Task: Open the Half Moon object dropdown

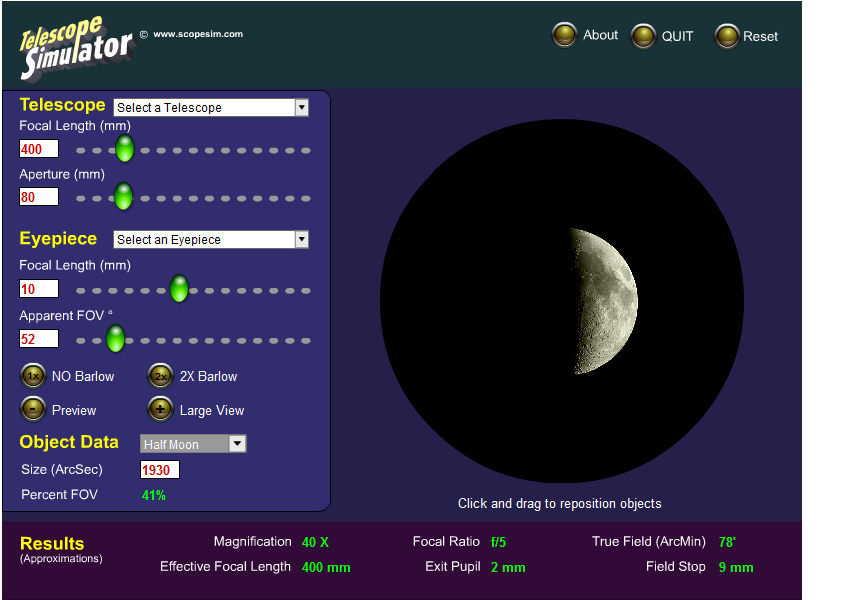Action: point(193,444)
